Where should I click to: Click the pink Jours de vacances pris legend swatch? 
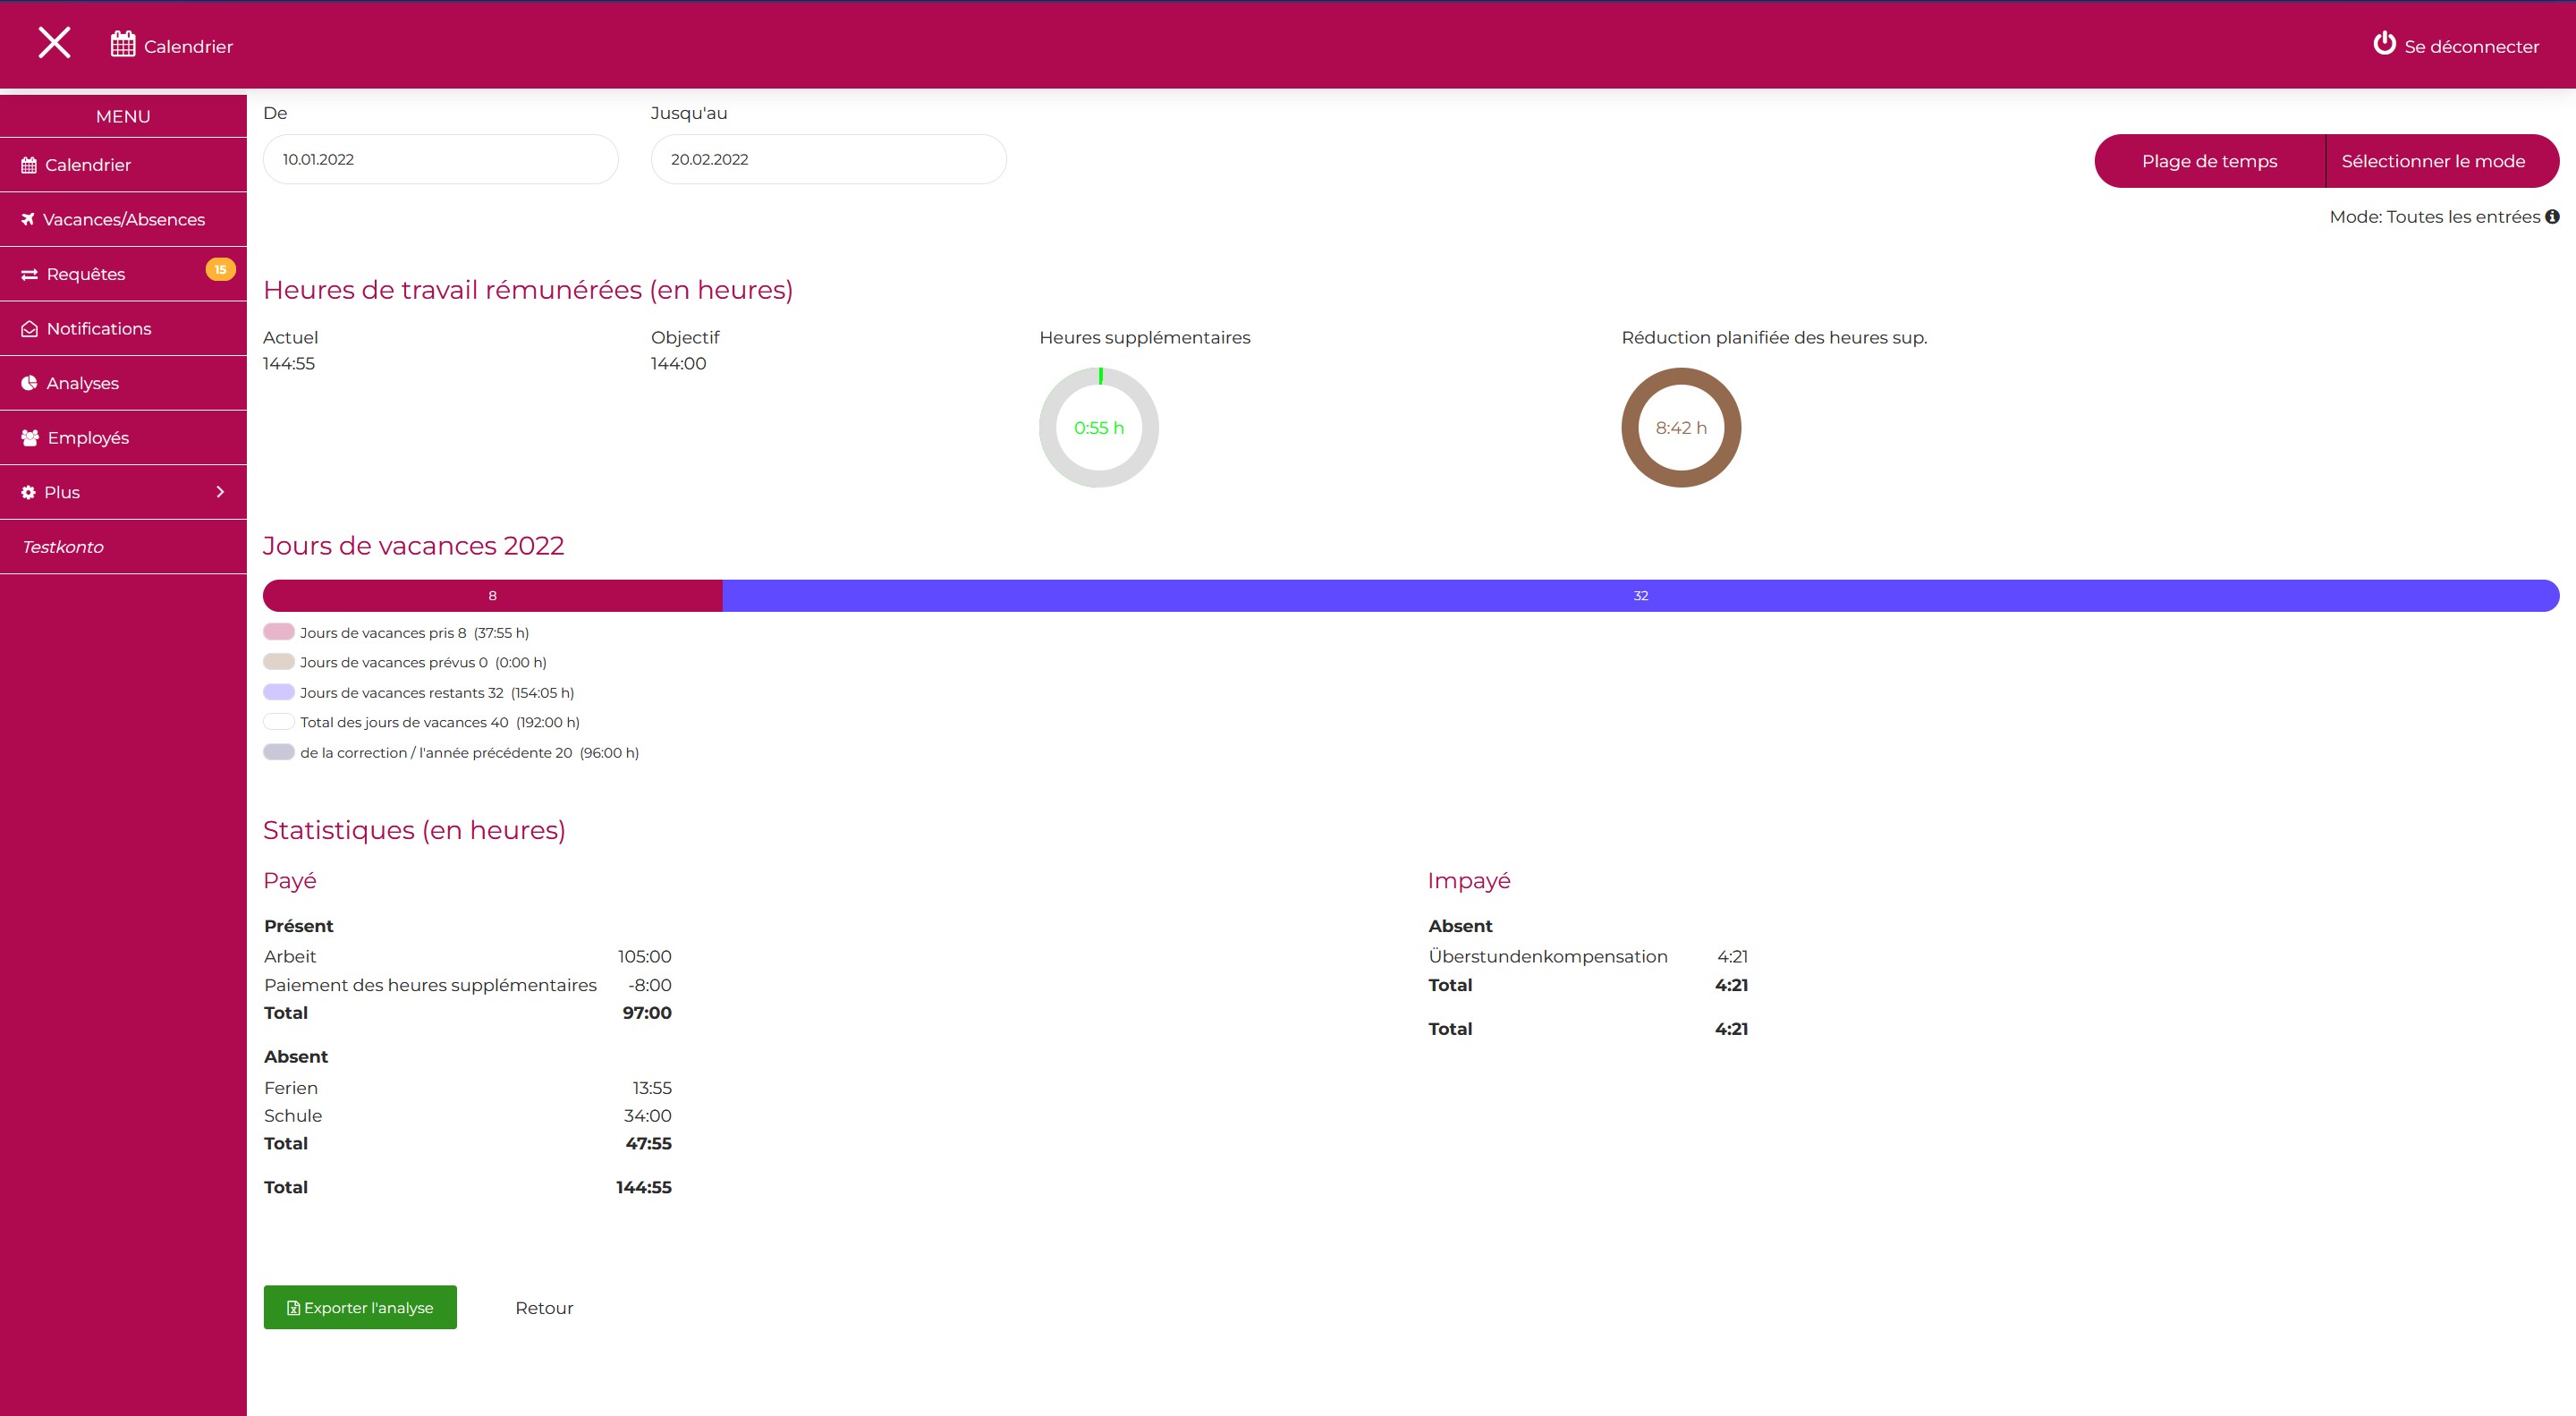(x=279, y=632)
